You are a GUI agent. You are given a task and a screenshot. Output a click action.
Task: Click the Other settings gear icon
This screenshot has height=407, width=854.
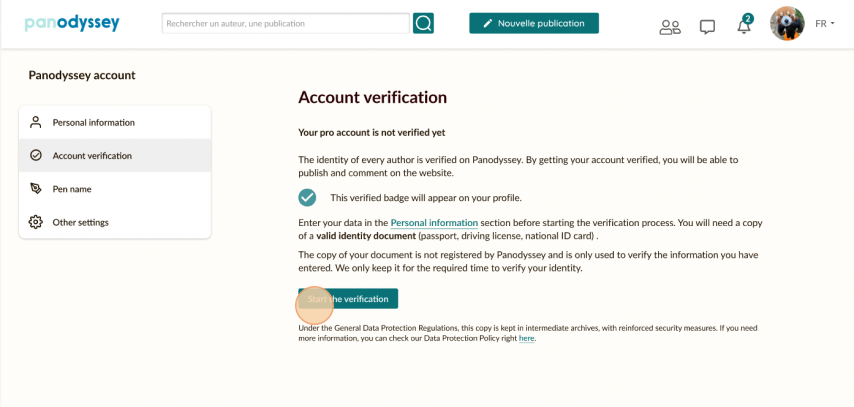pyautogui.click(x=36, y=221)
